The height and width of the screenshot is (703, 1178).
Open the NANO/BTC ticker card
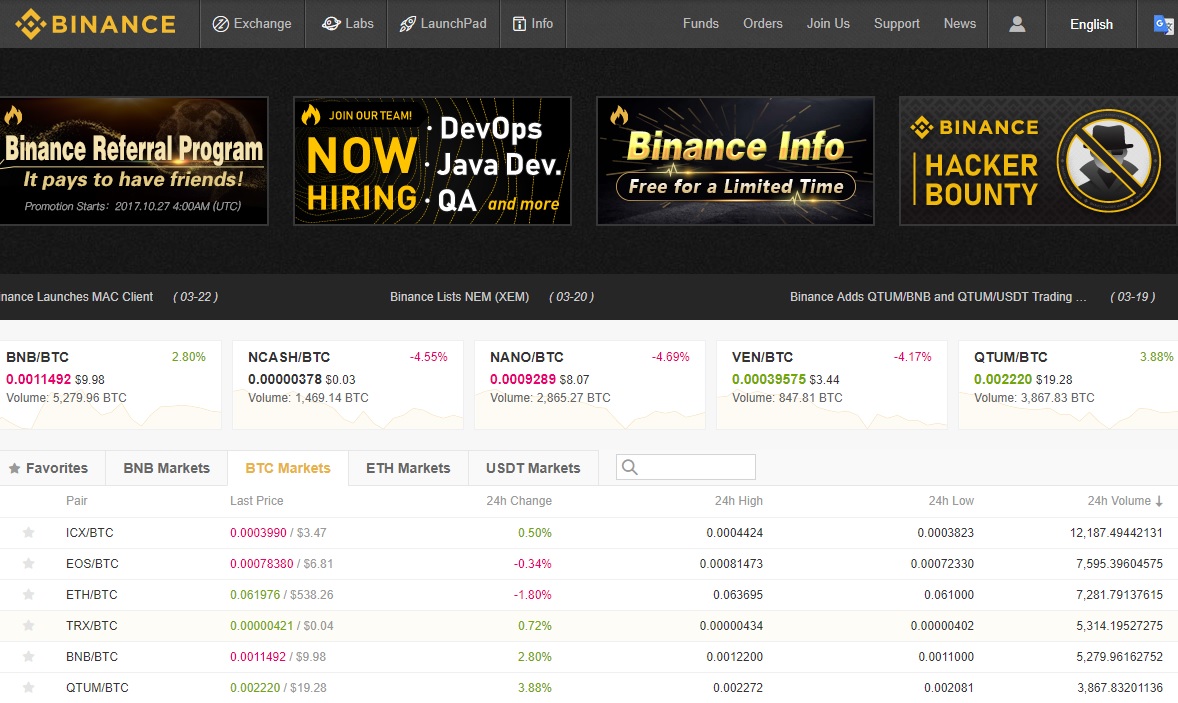pyautogui.click(x=590, y=385)
